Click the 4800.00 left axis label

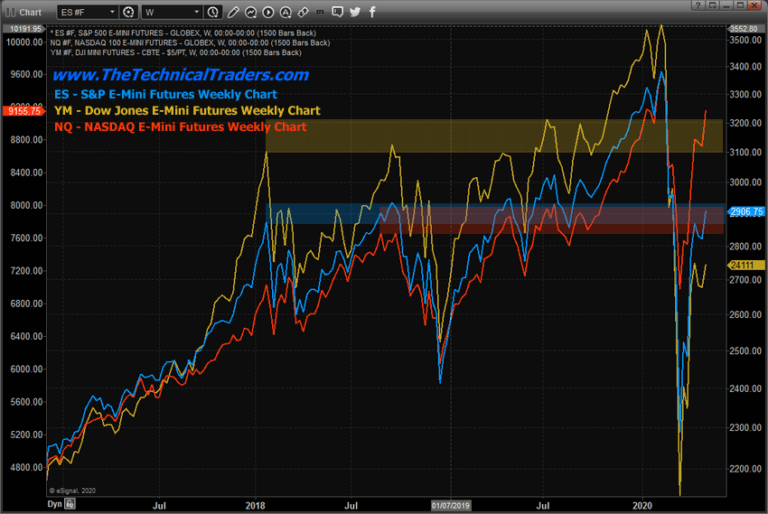26,467
